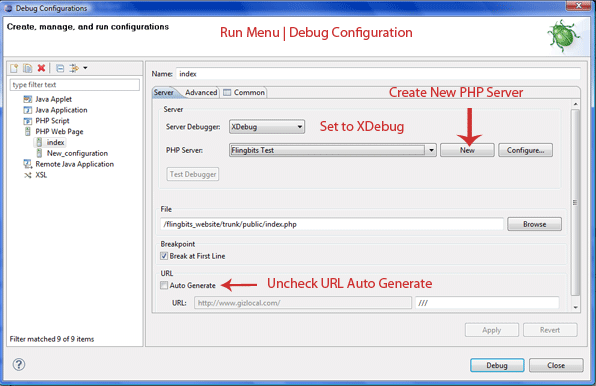This screenshot has width=596, height=386.
Task: Click the Duplicate configuration icon
Action: coord(27,68)
